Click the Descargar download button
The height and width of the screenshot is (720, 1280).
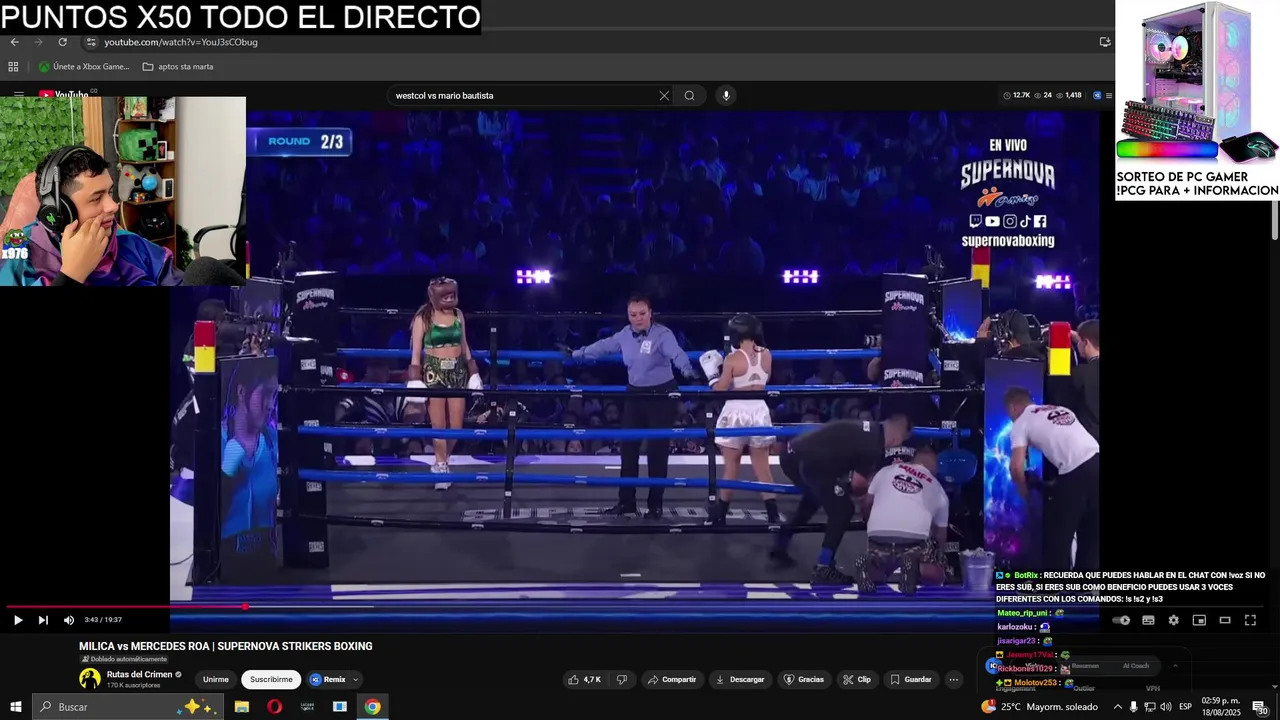pyautogui.click(x=740, y=680)
